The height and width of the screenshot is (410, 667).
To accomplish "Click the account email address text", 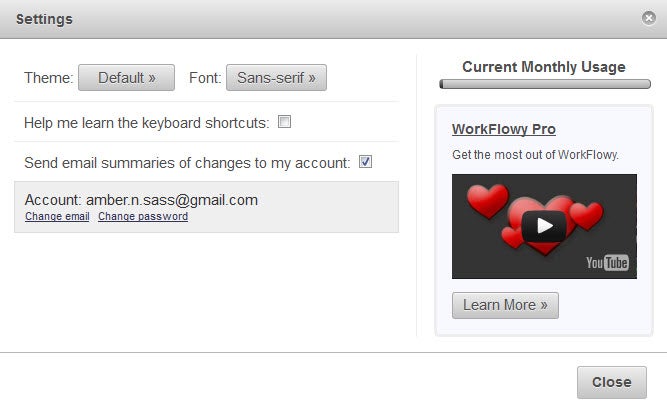I will pos(171,199).
